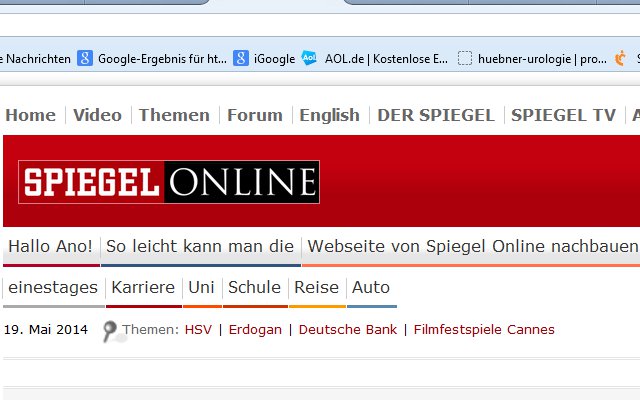Open SPIEGEL TV section
This screenshot has height=400, width=640.
point(563,115)
